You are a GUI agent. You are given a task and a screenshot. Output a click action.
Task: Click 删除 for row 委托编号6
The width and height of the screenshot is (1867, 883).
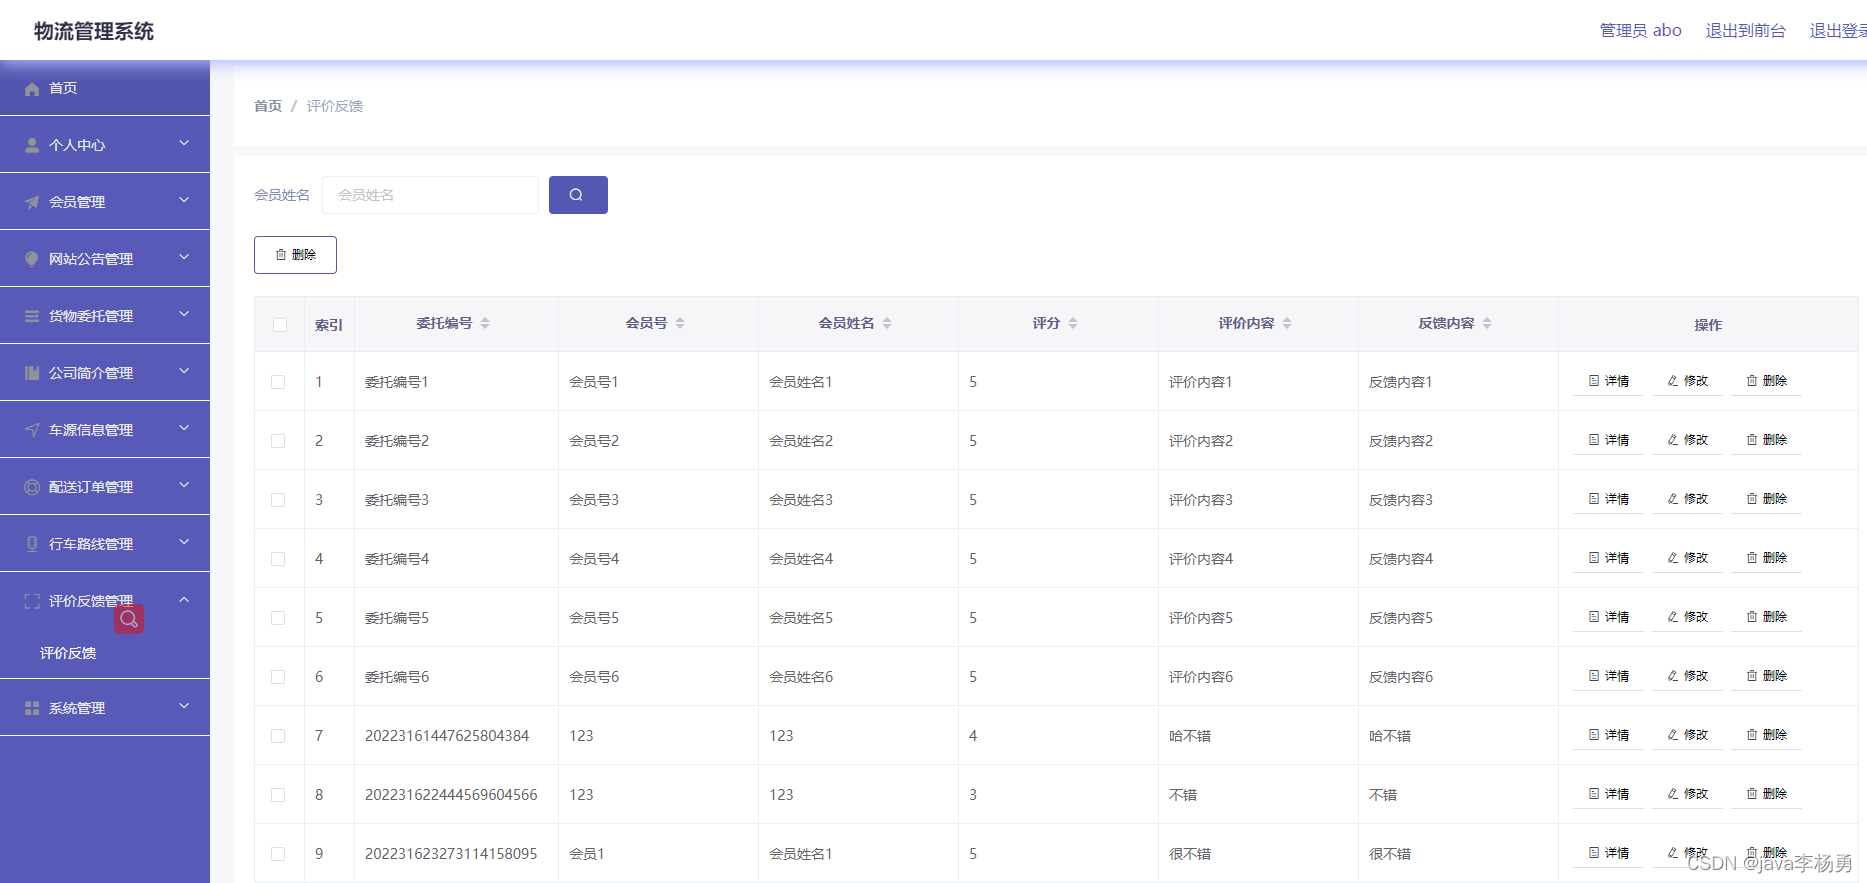click(1766, 677)
